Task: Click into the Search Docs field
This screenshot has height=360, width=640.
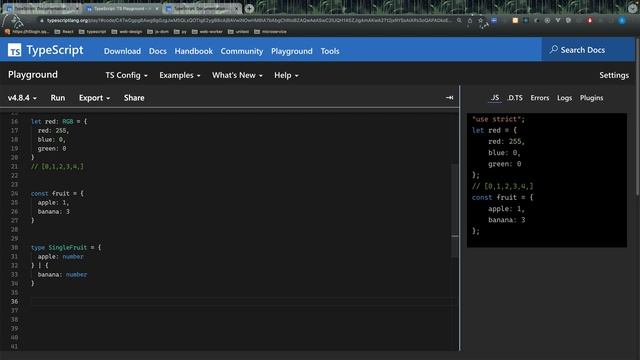Action: point(588,50)
